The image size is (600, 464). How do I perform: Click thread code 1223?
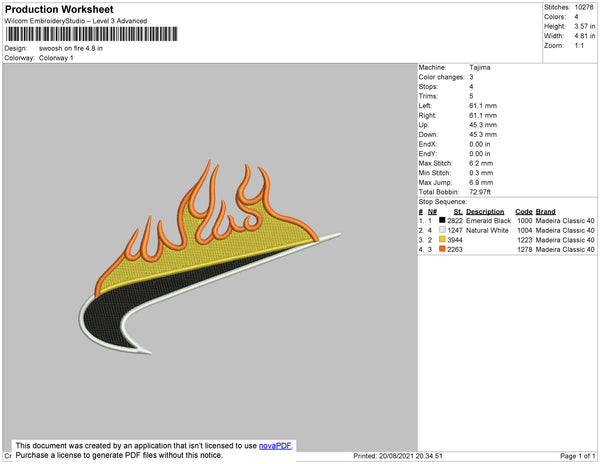(x=525, y=240)
